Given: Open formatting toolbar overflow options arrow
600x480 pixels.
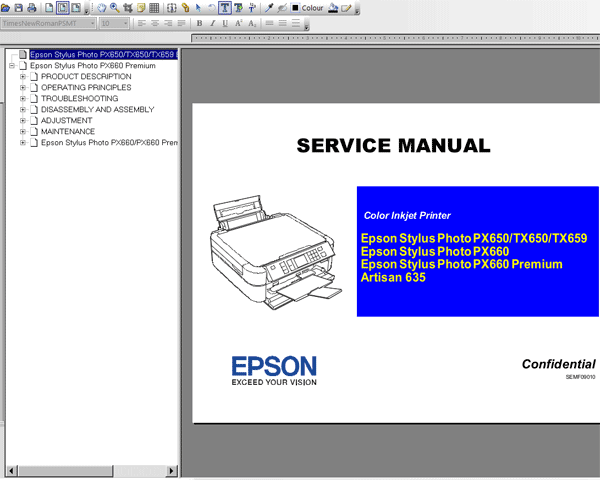Looking at the screenshot, I should tap(307, 26).
